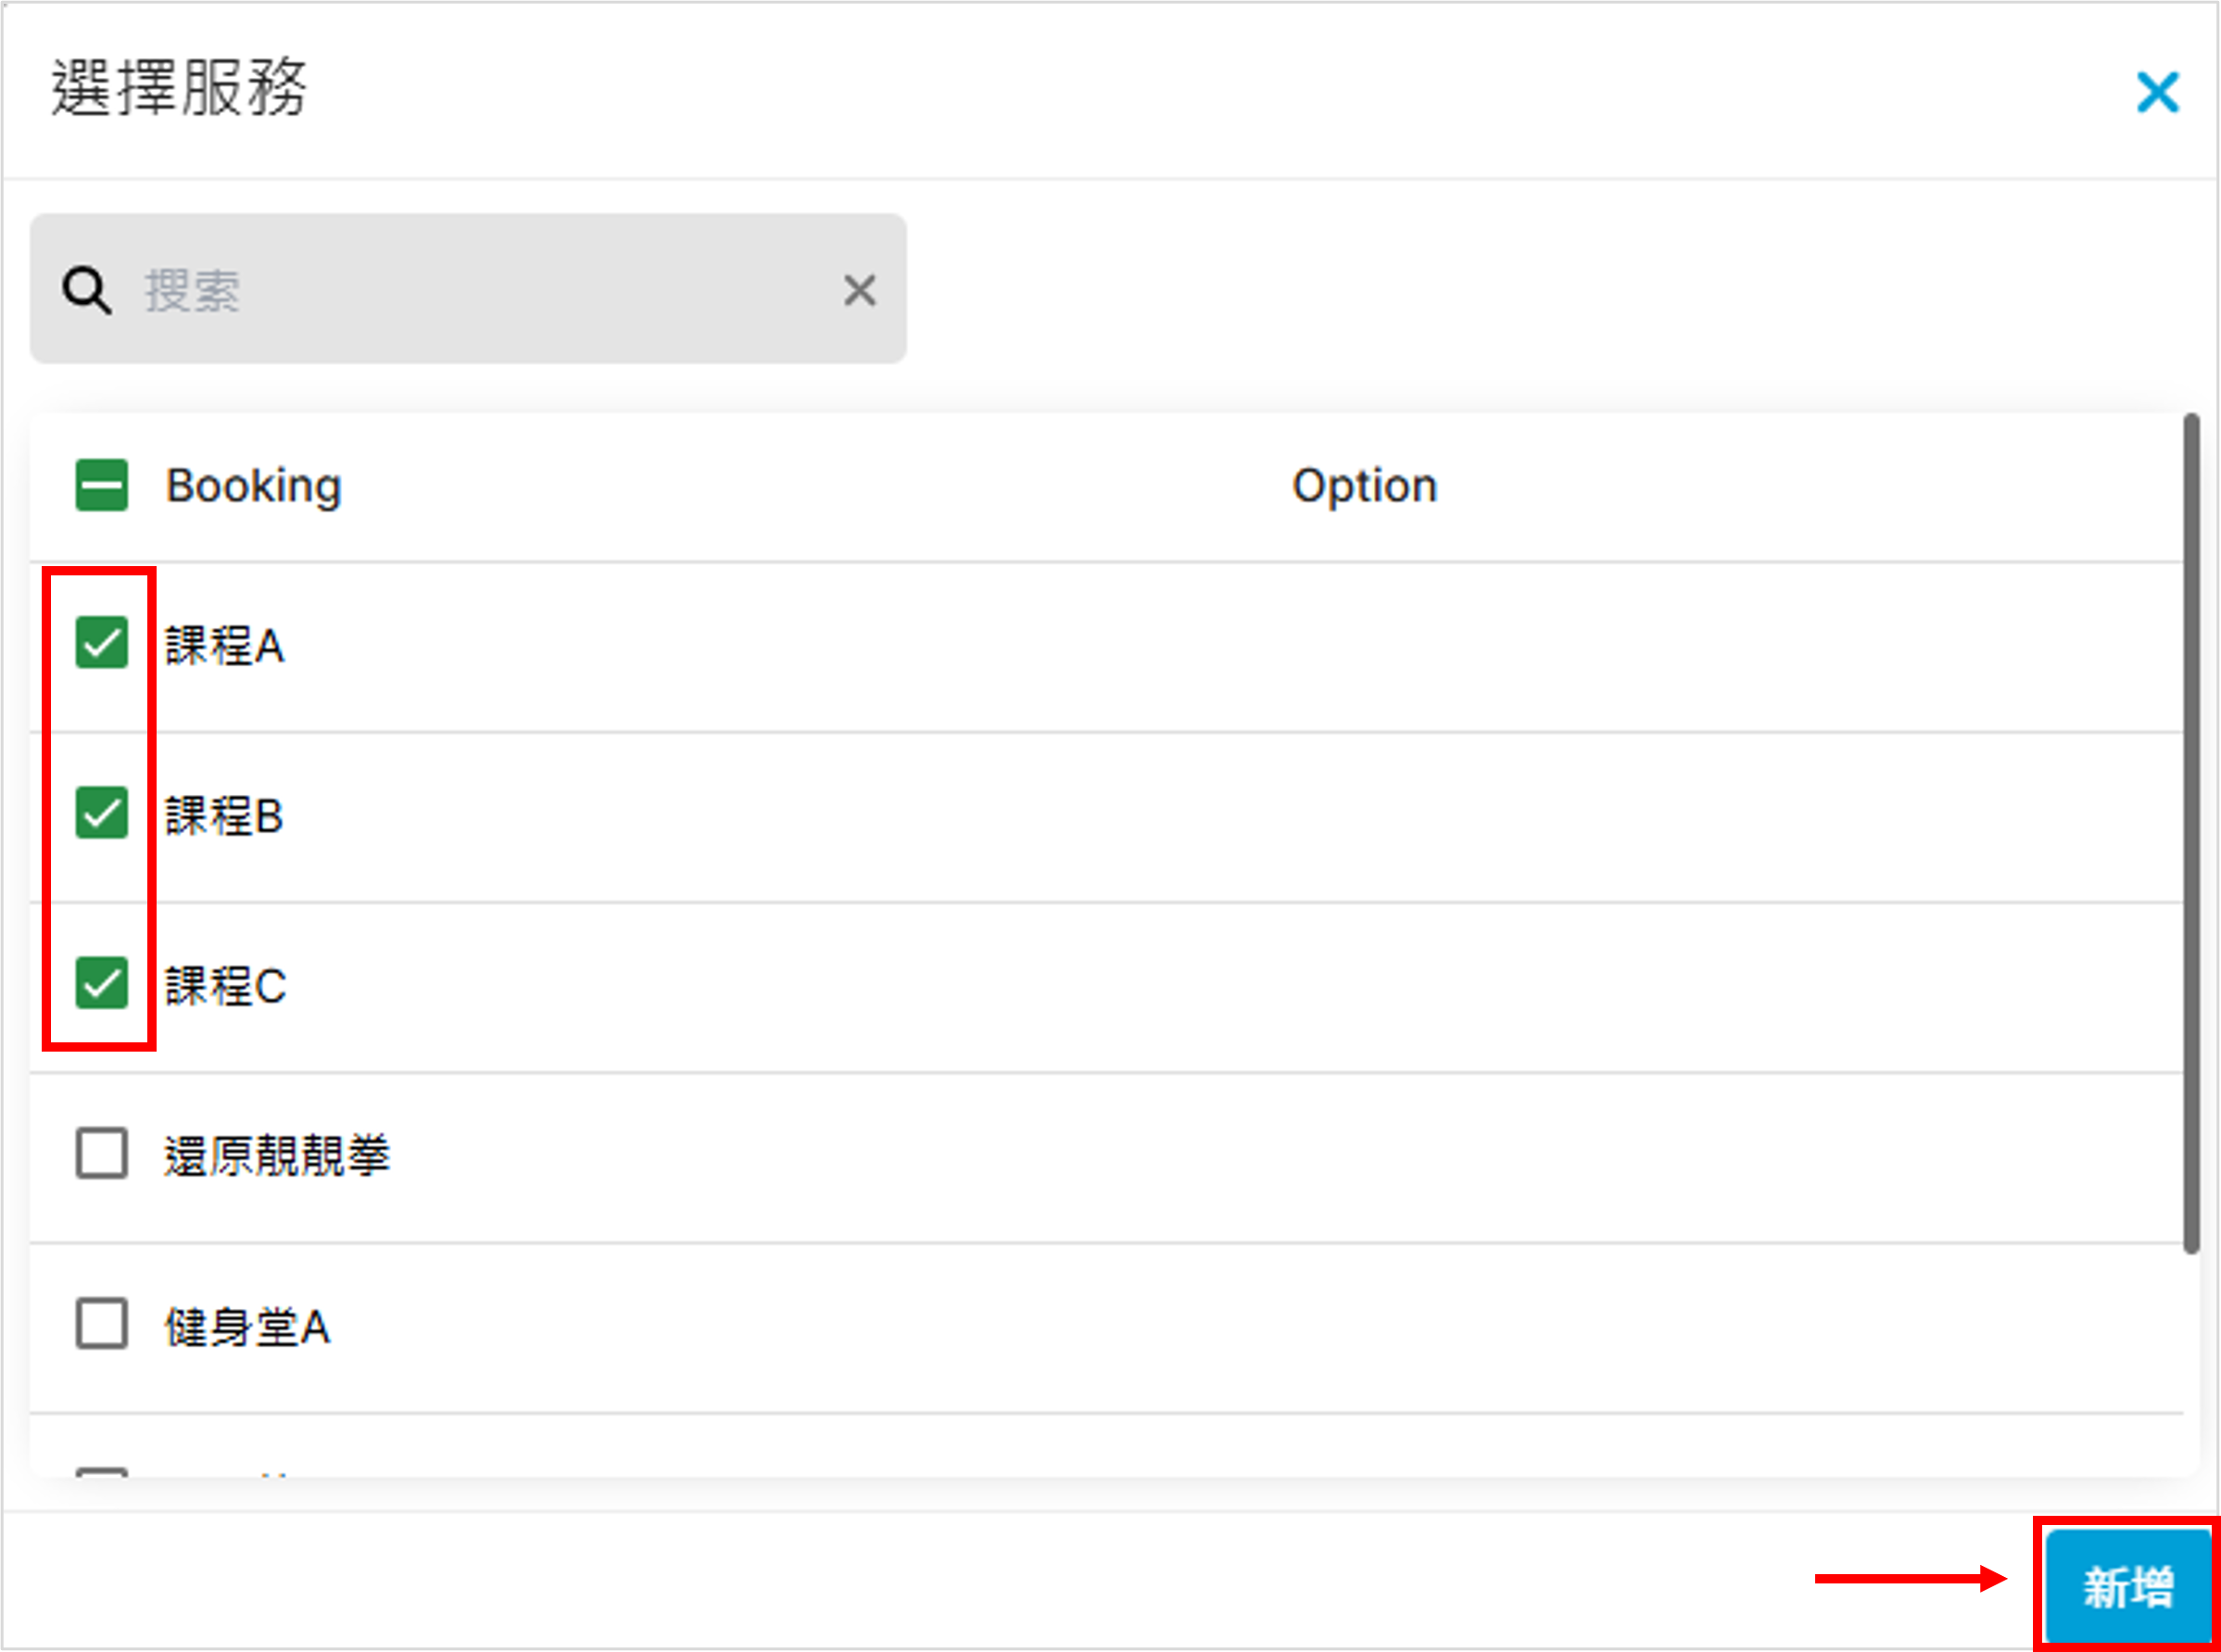This screenshot has height=1652, width=2221.
Task: Uncheck the 課程B checkbox
Action: [102, 813]
